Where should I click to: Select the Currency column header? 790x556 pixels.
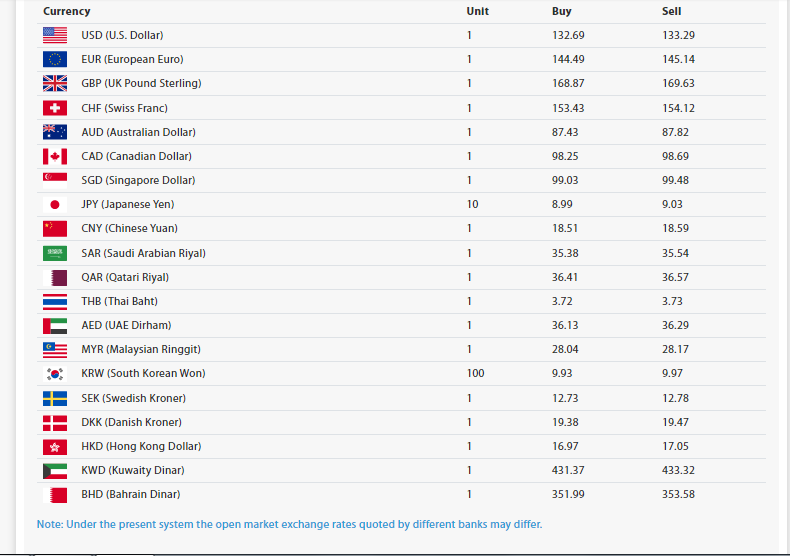click(67, 12)
